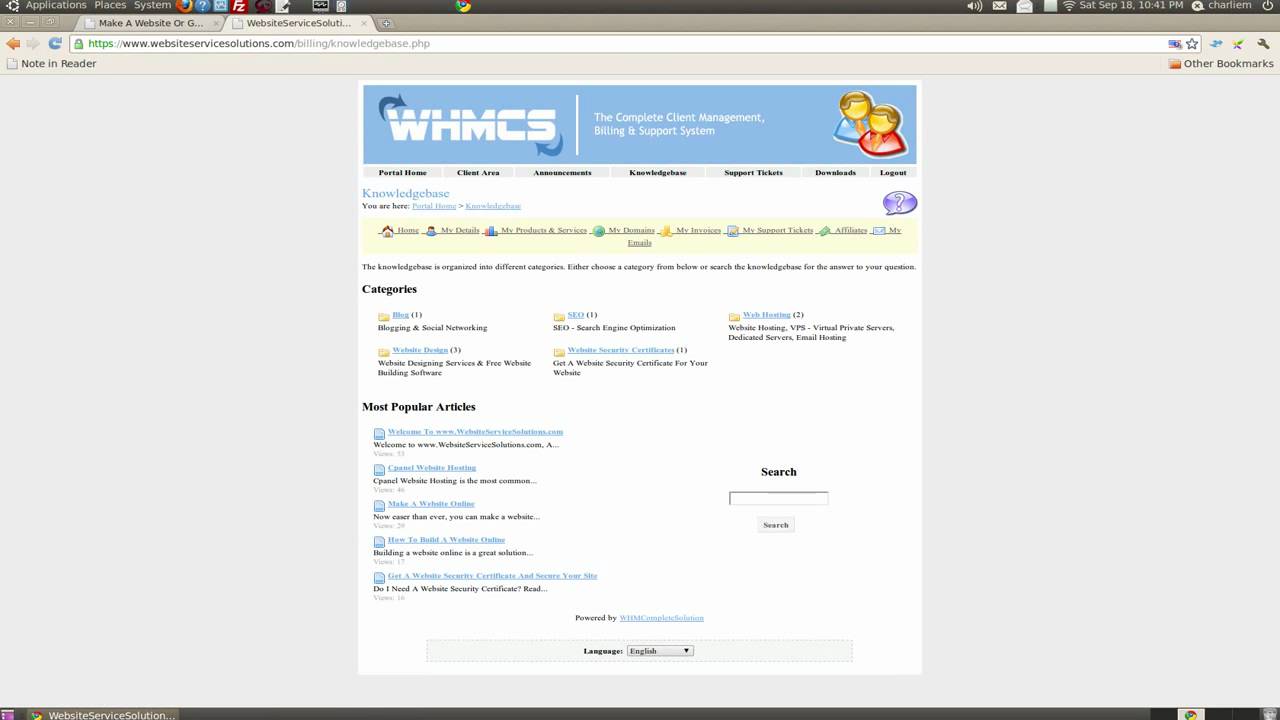Click the Blog category folder icon
Screen dimensions: 1280x720
[384, 316]
